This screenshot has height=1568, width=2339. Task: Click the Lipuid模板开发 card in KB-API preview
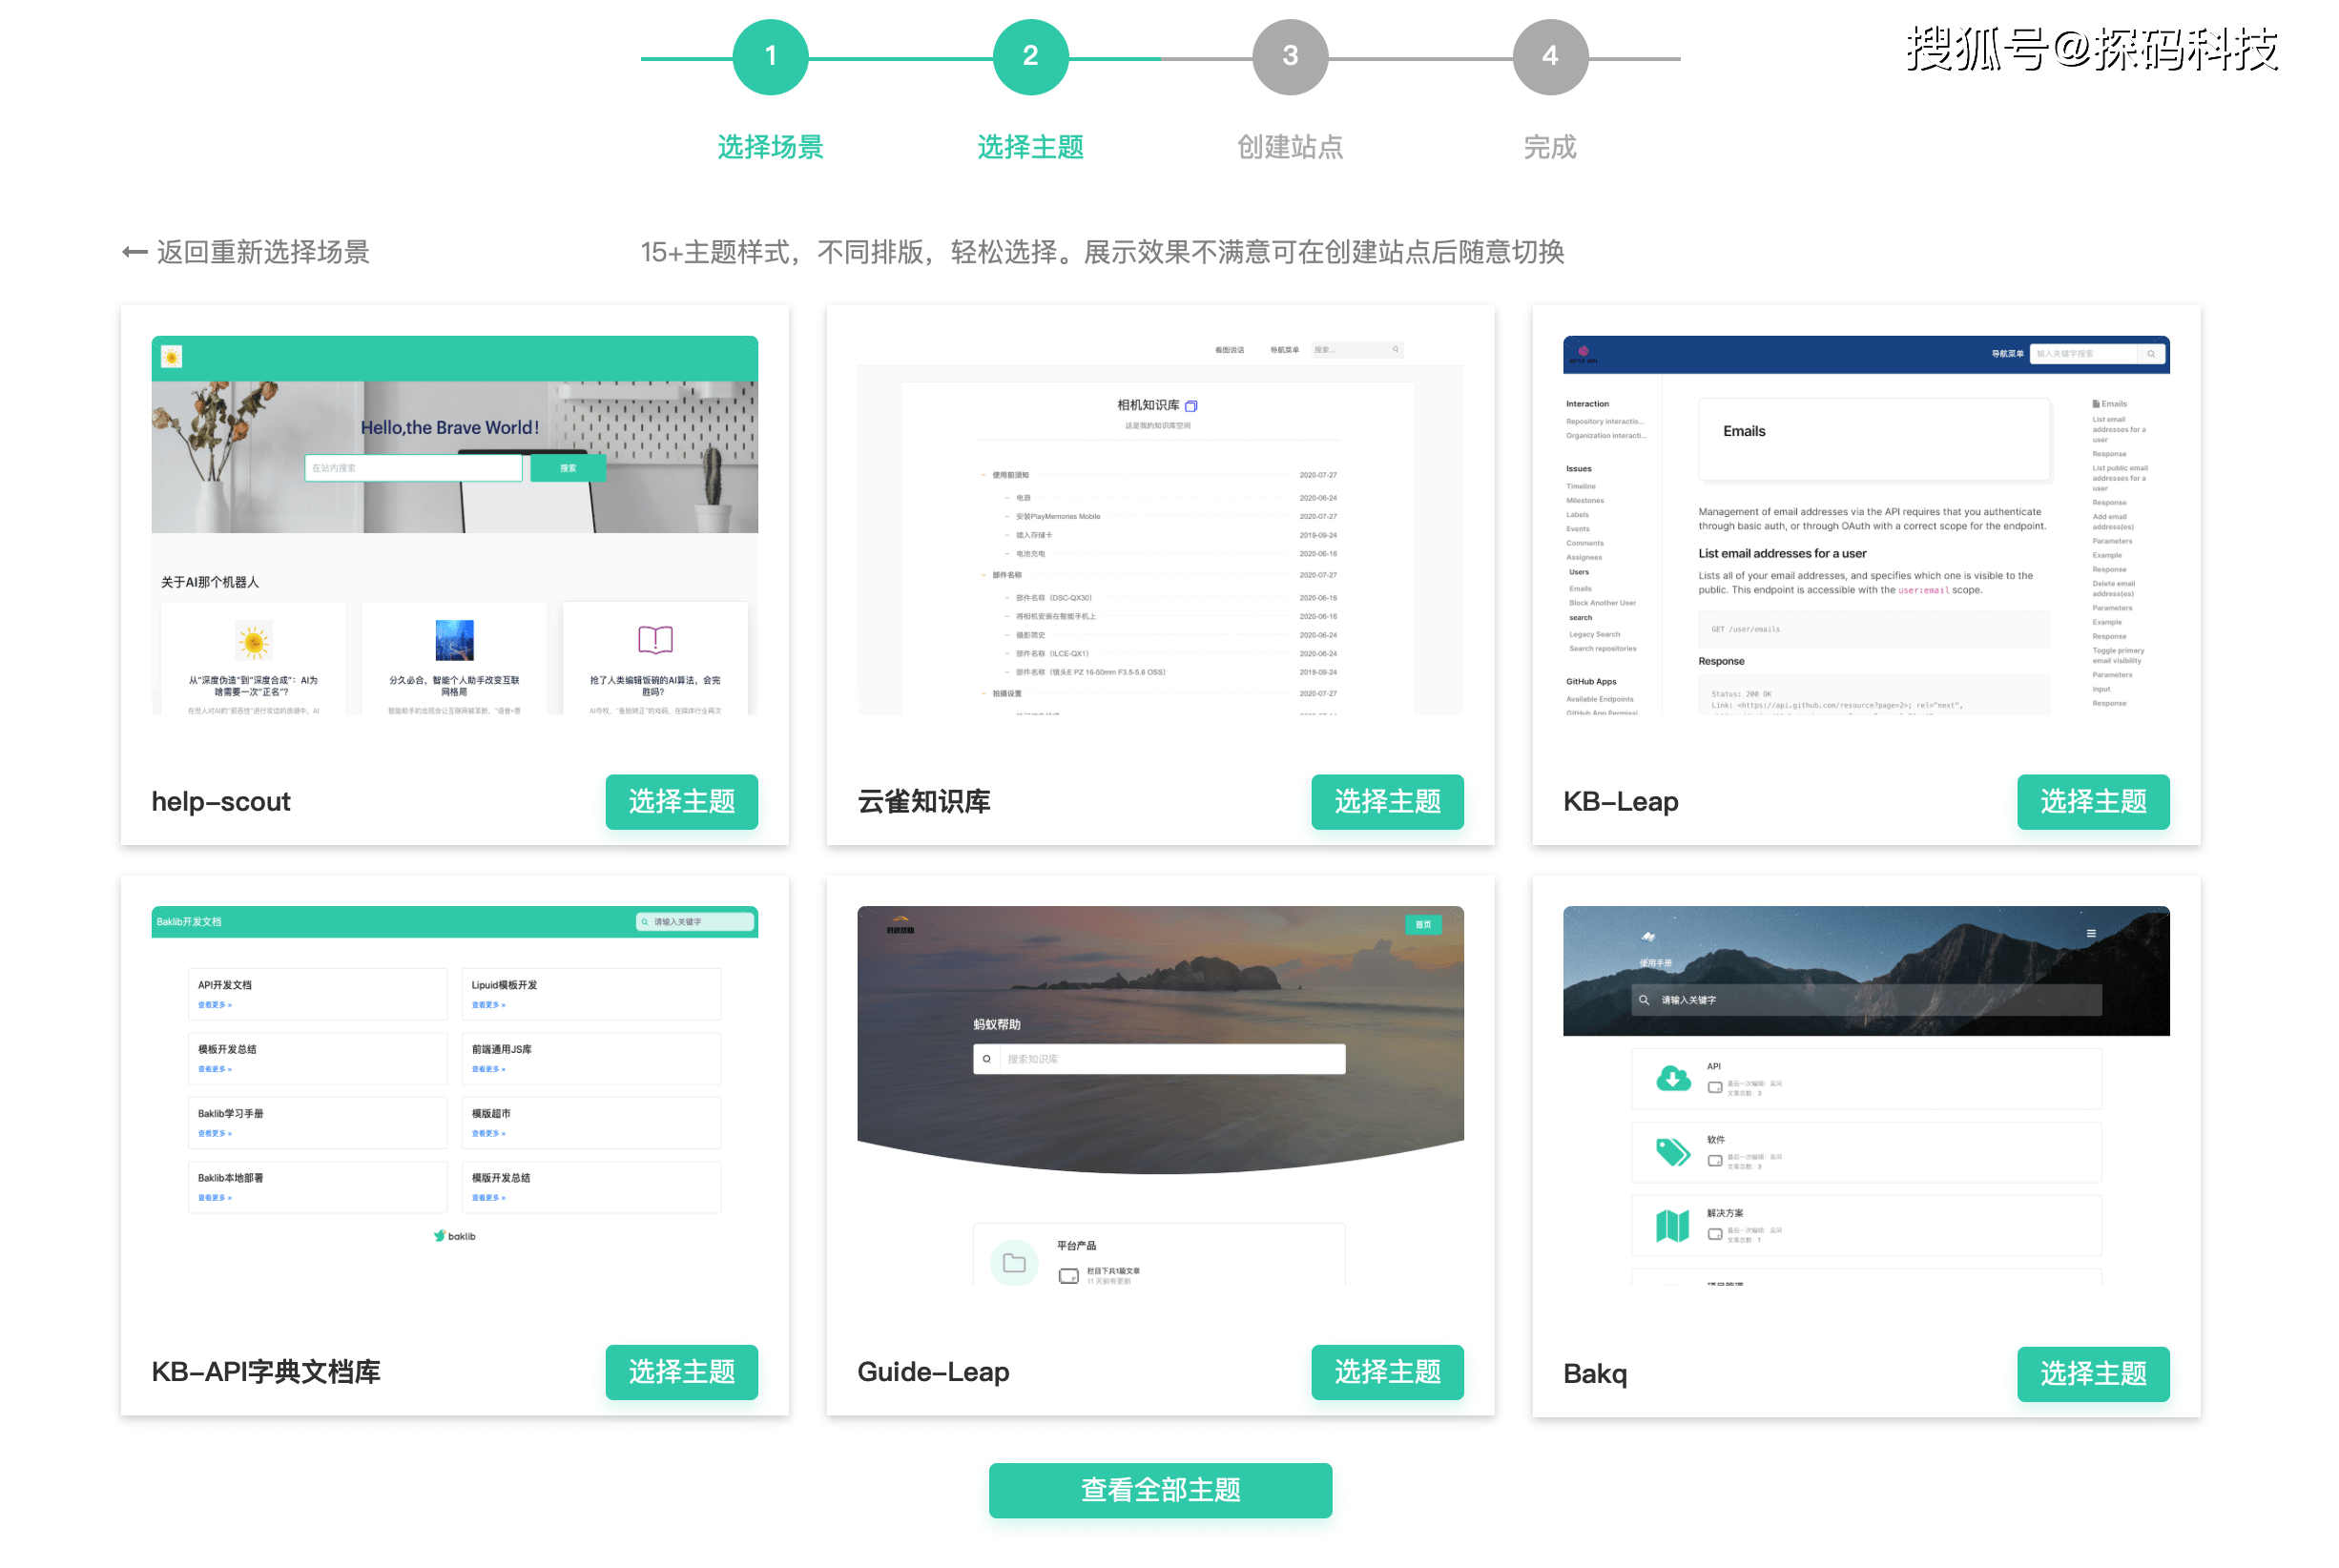click(591, 994)
